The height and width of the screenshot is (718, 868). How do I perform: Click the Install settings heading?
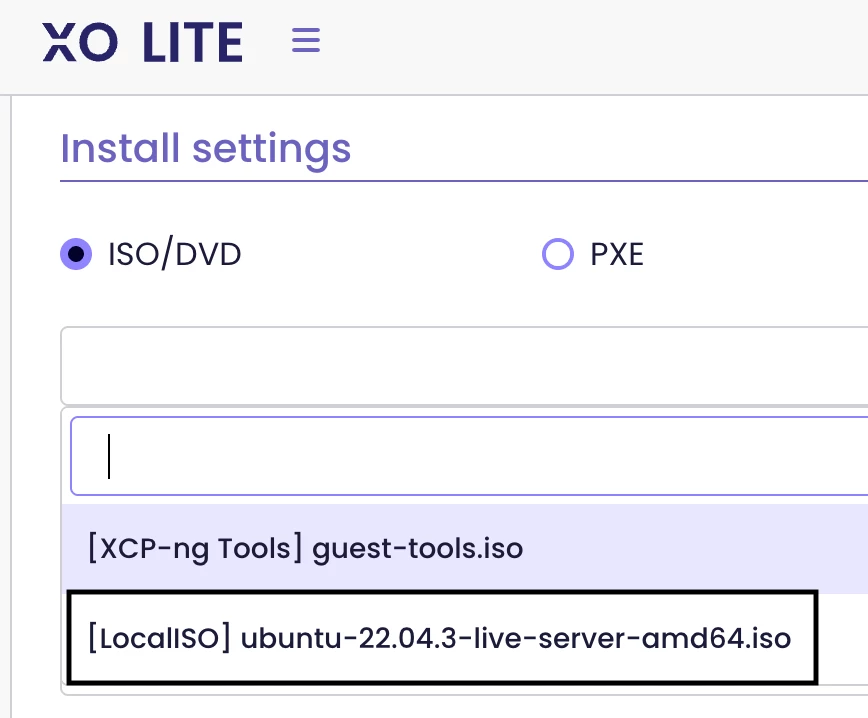[205, 148]
